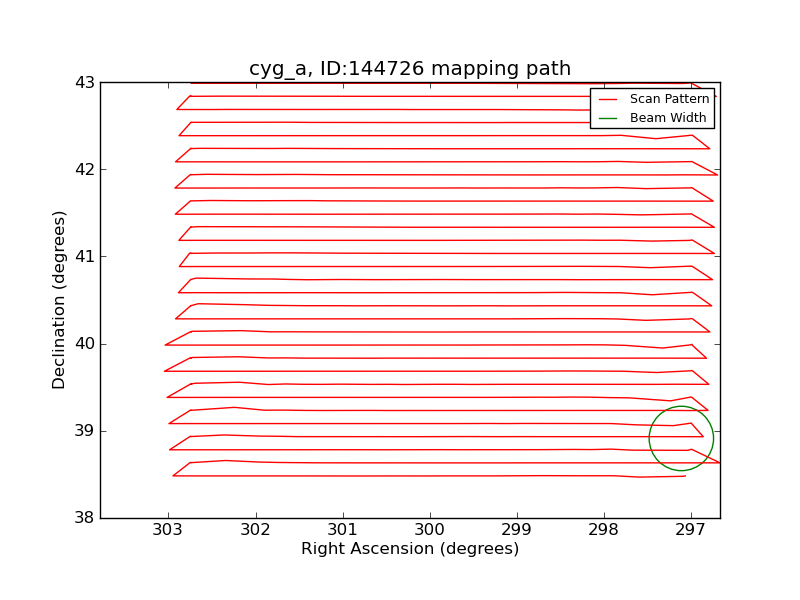Click the green line sample in legend

coord(608,118)
